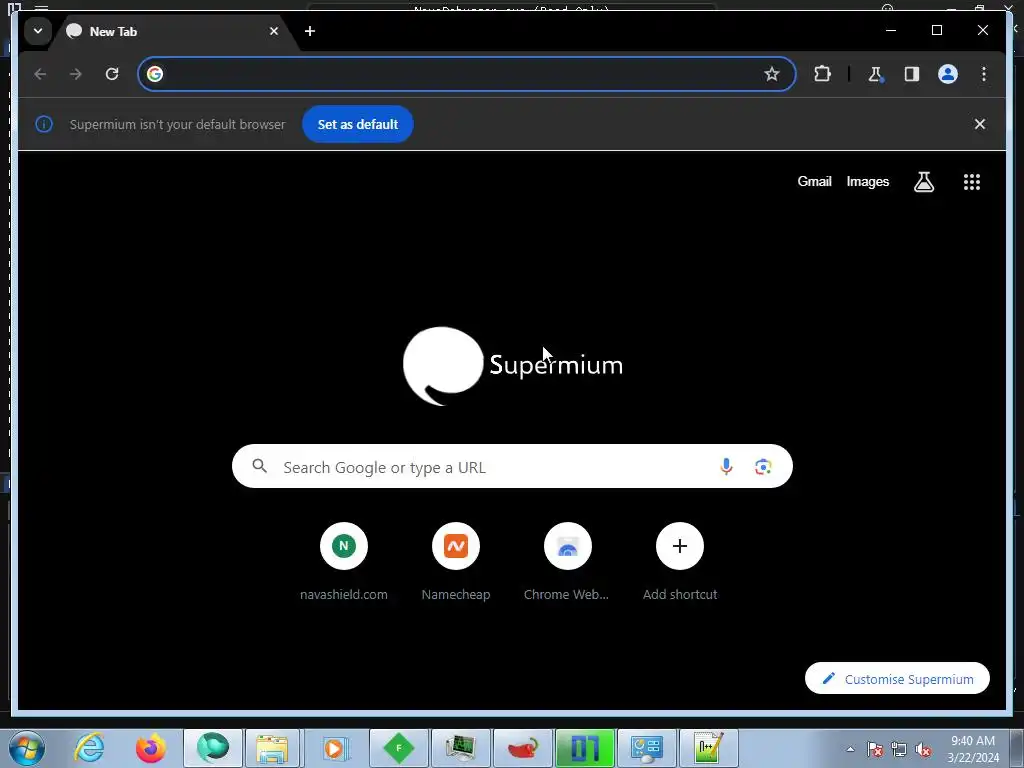Screen dimensions: 1024x768
Task: Dismiss the default browser infobar
Action: click(x=980, y=124)
